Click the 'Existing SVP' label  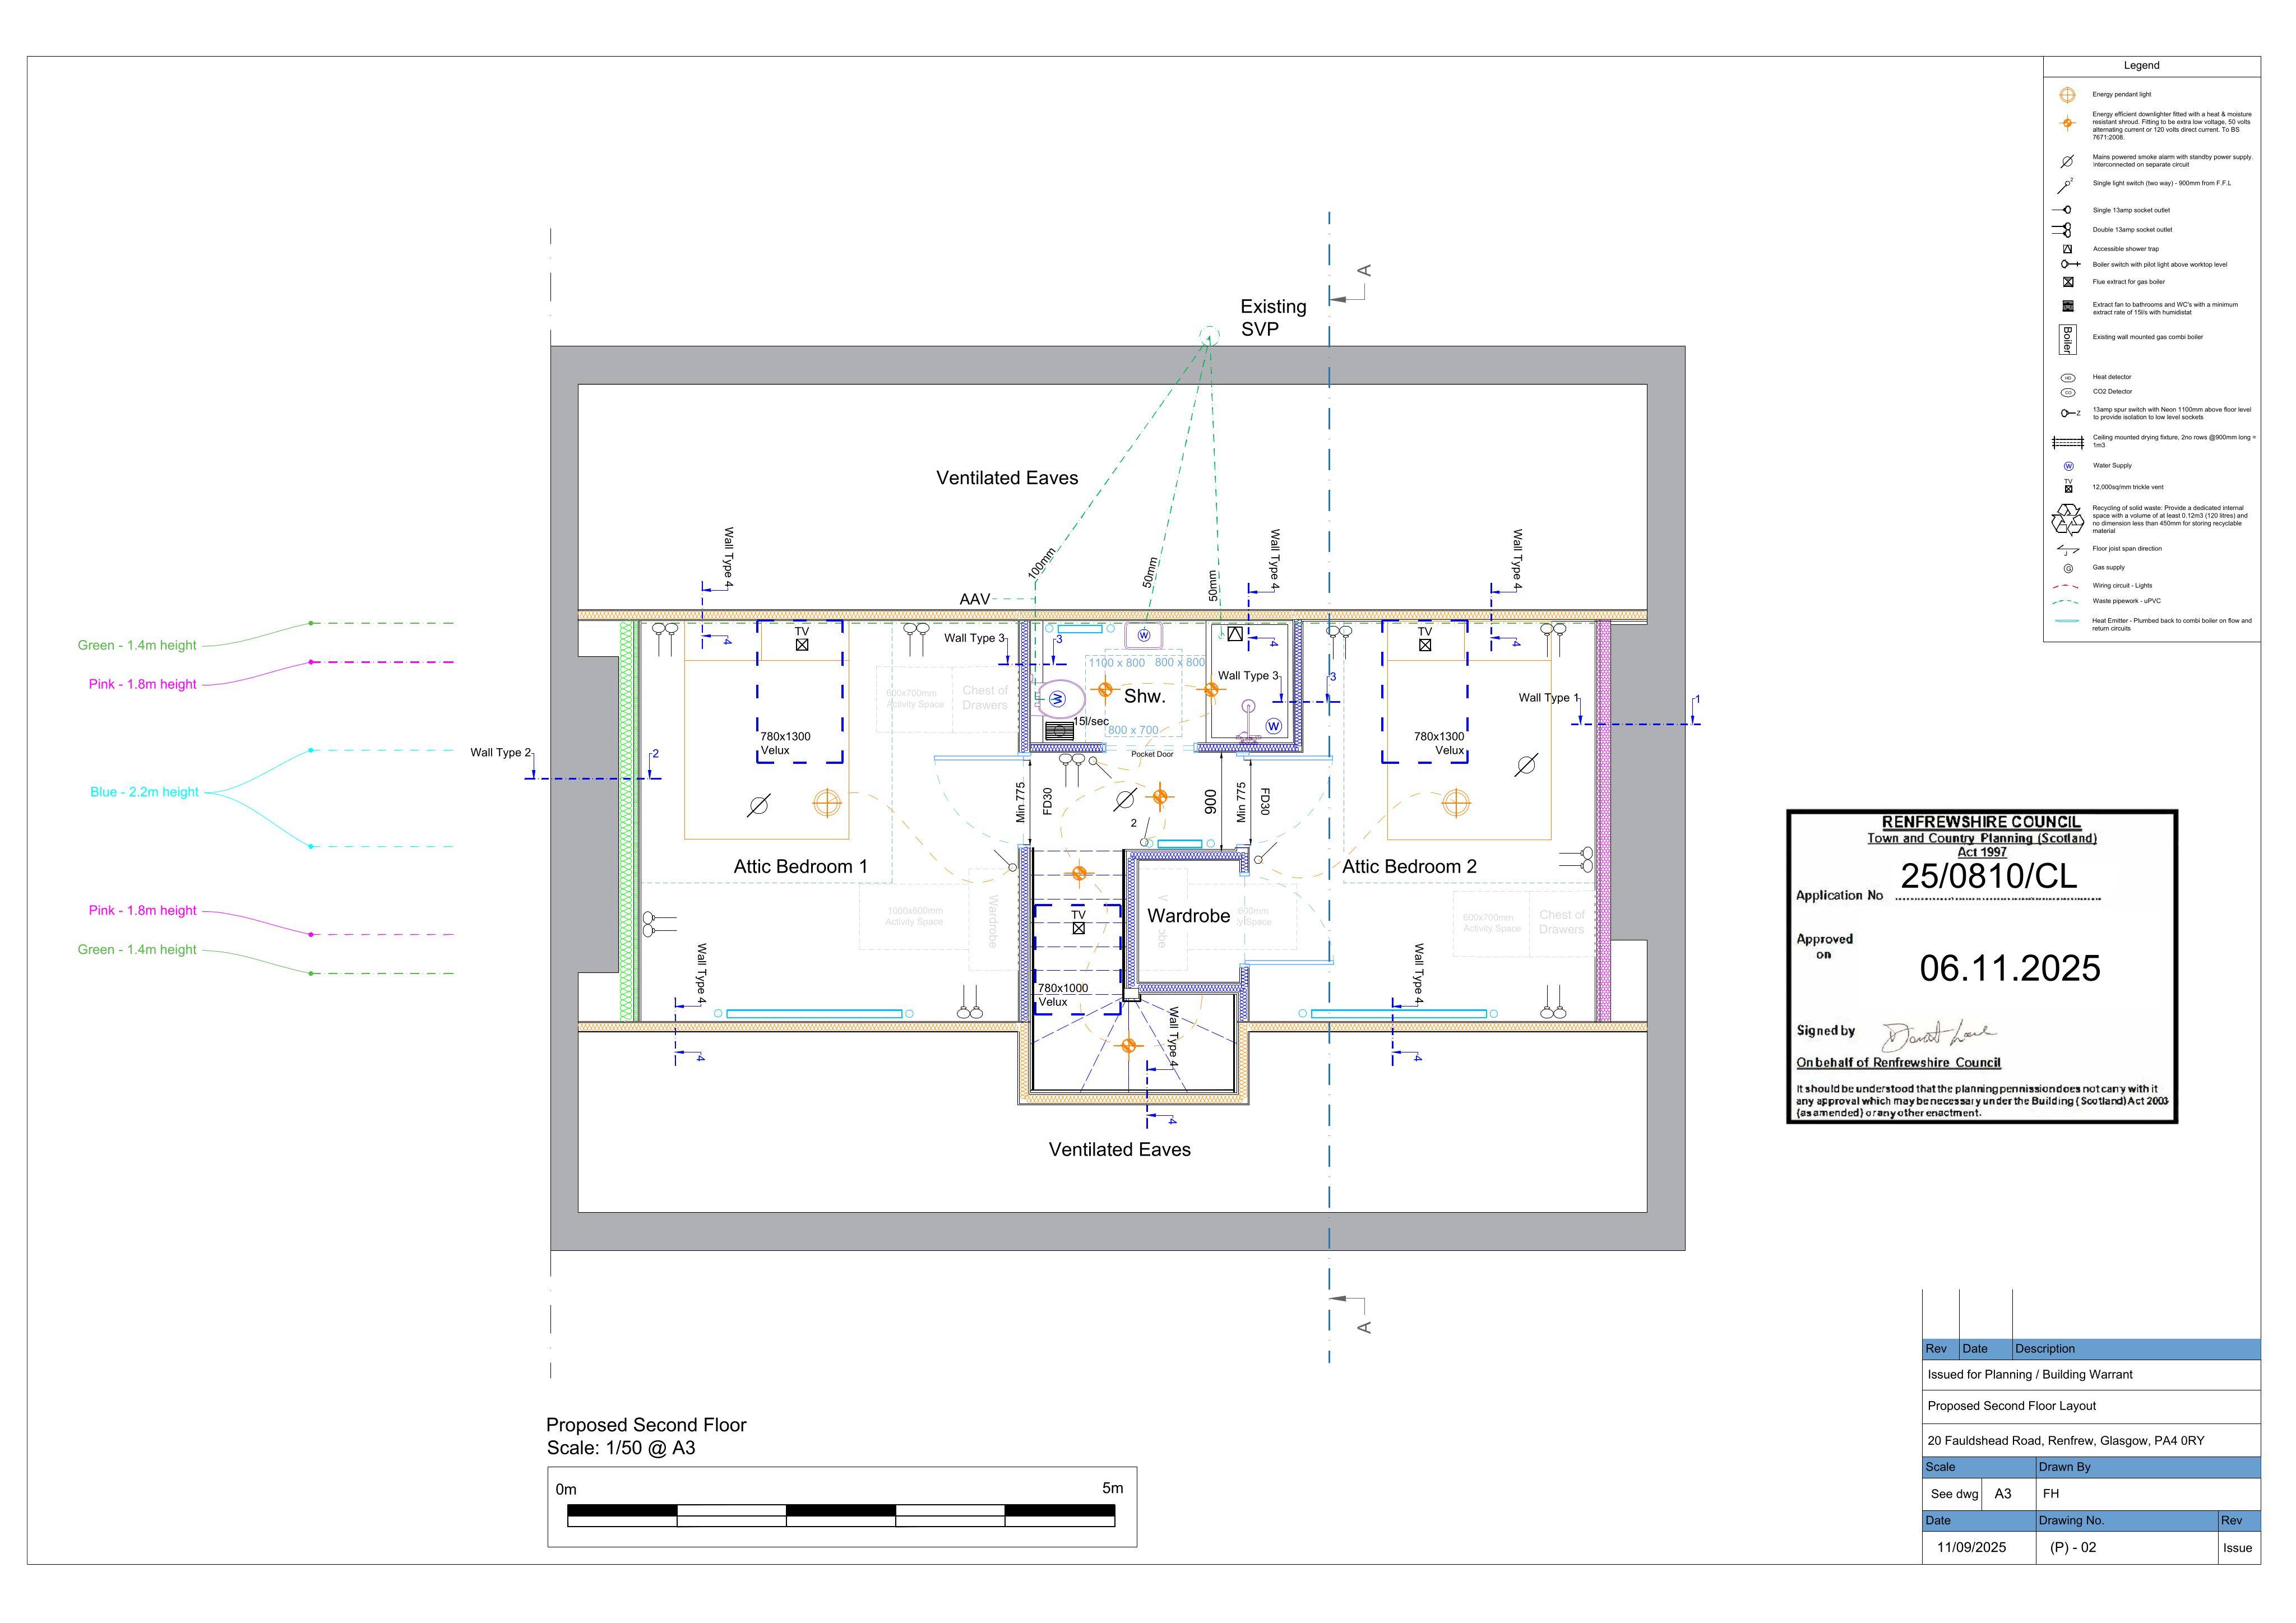point(1273,318)
